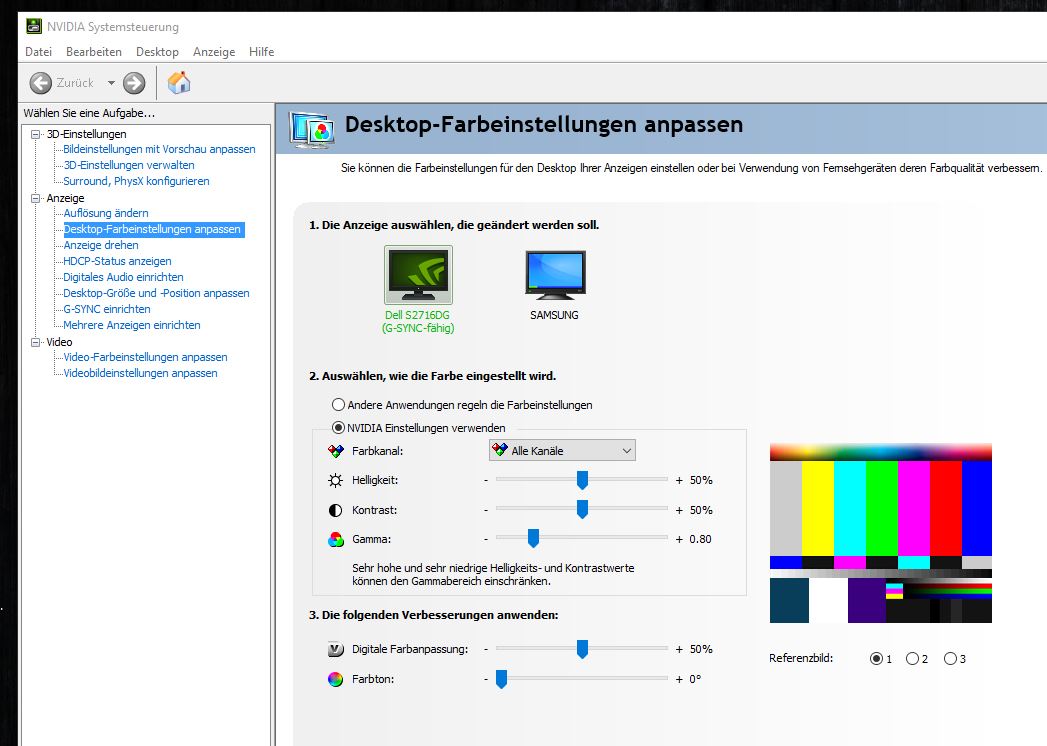This screenshot has width=1047, height=746.
Task: Click the Gamma value 0.80
Action: pos(700,539)
